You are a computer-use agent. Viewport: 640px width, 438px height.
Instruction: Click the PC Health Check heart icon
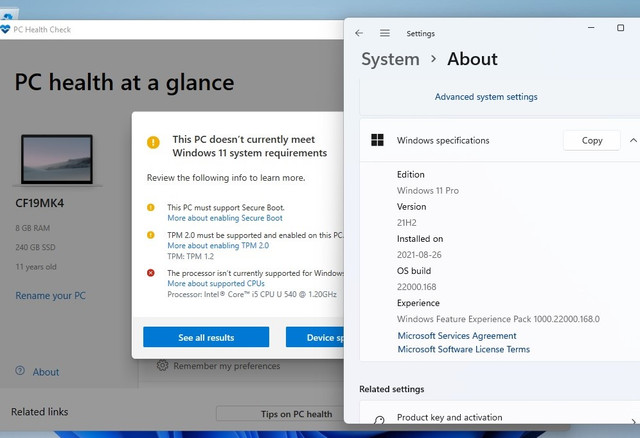pyautogui.click(x=5, y=29)
